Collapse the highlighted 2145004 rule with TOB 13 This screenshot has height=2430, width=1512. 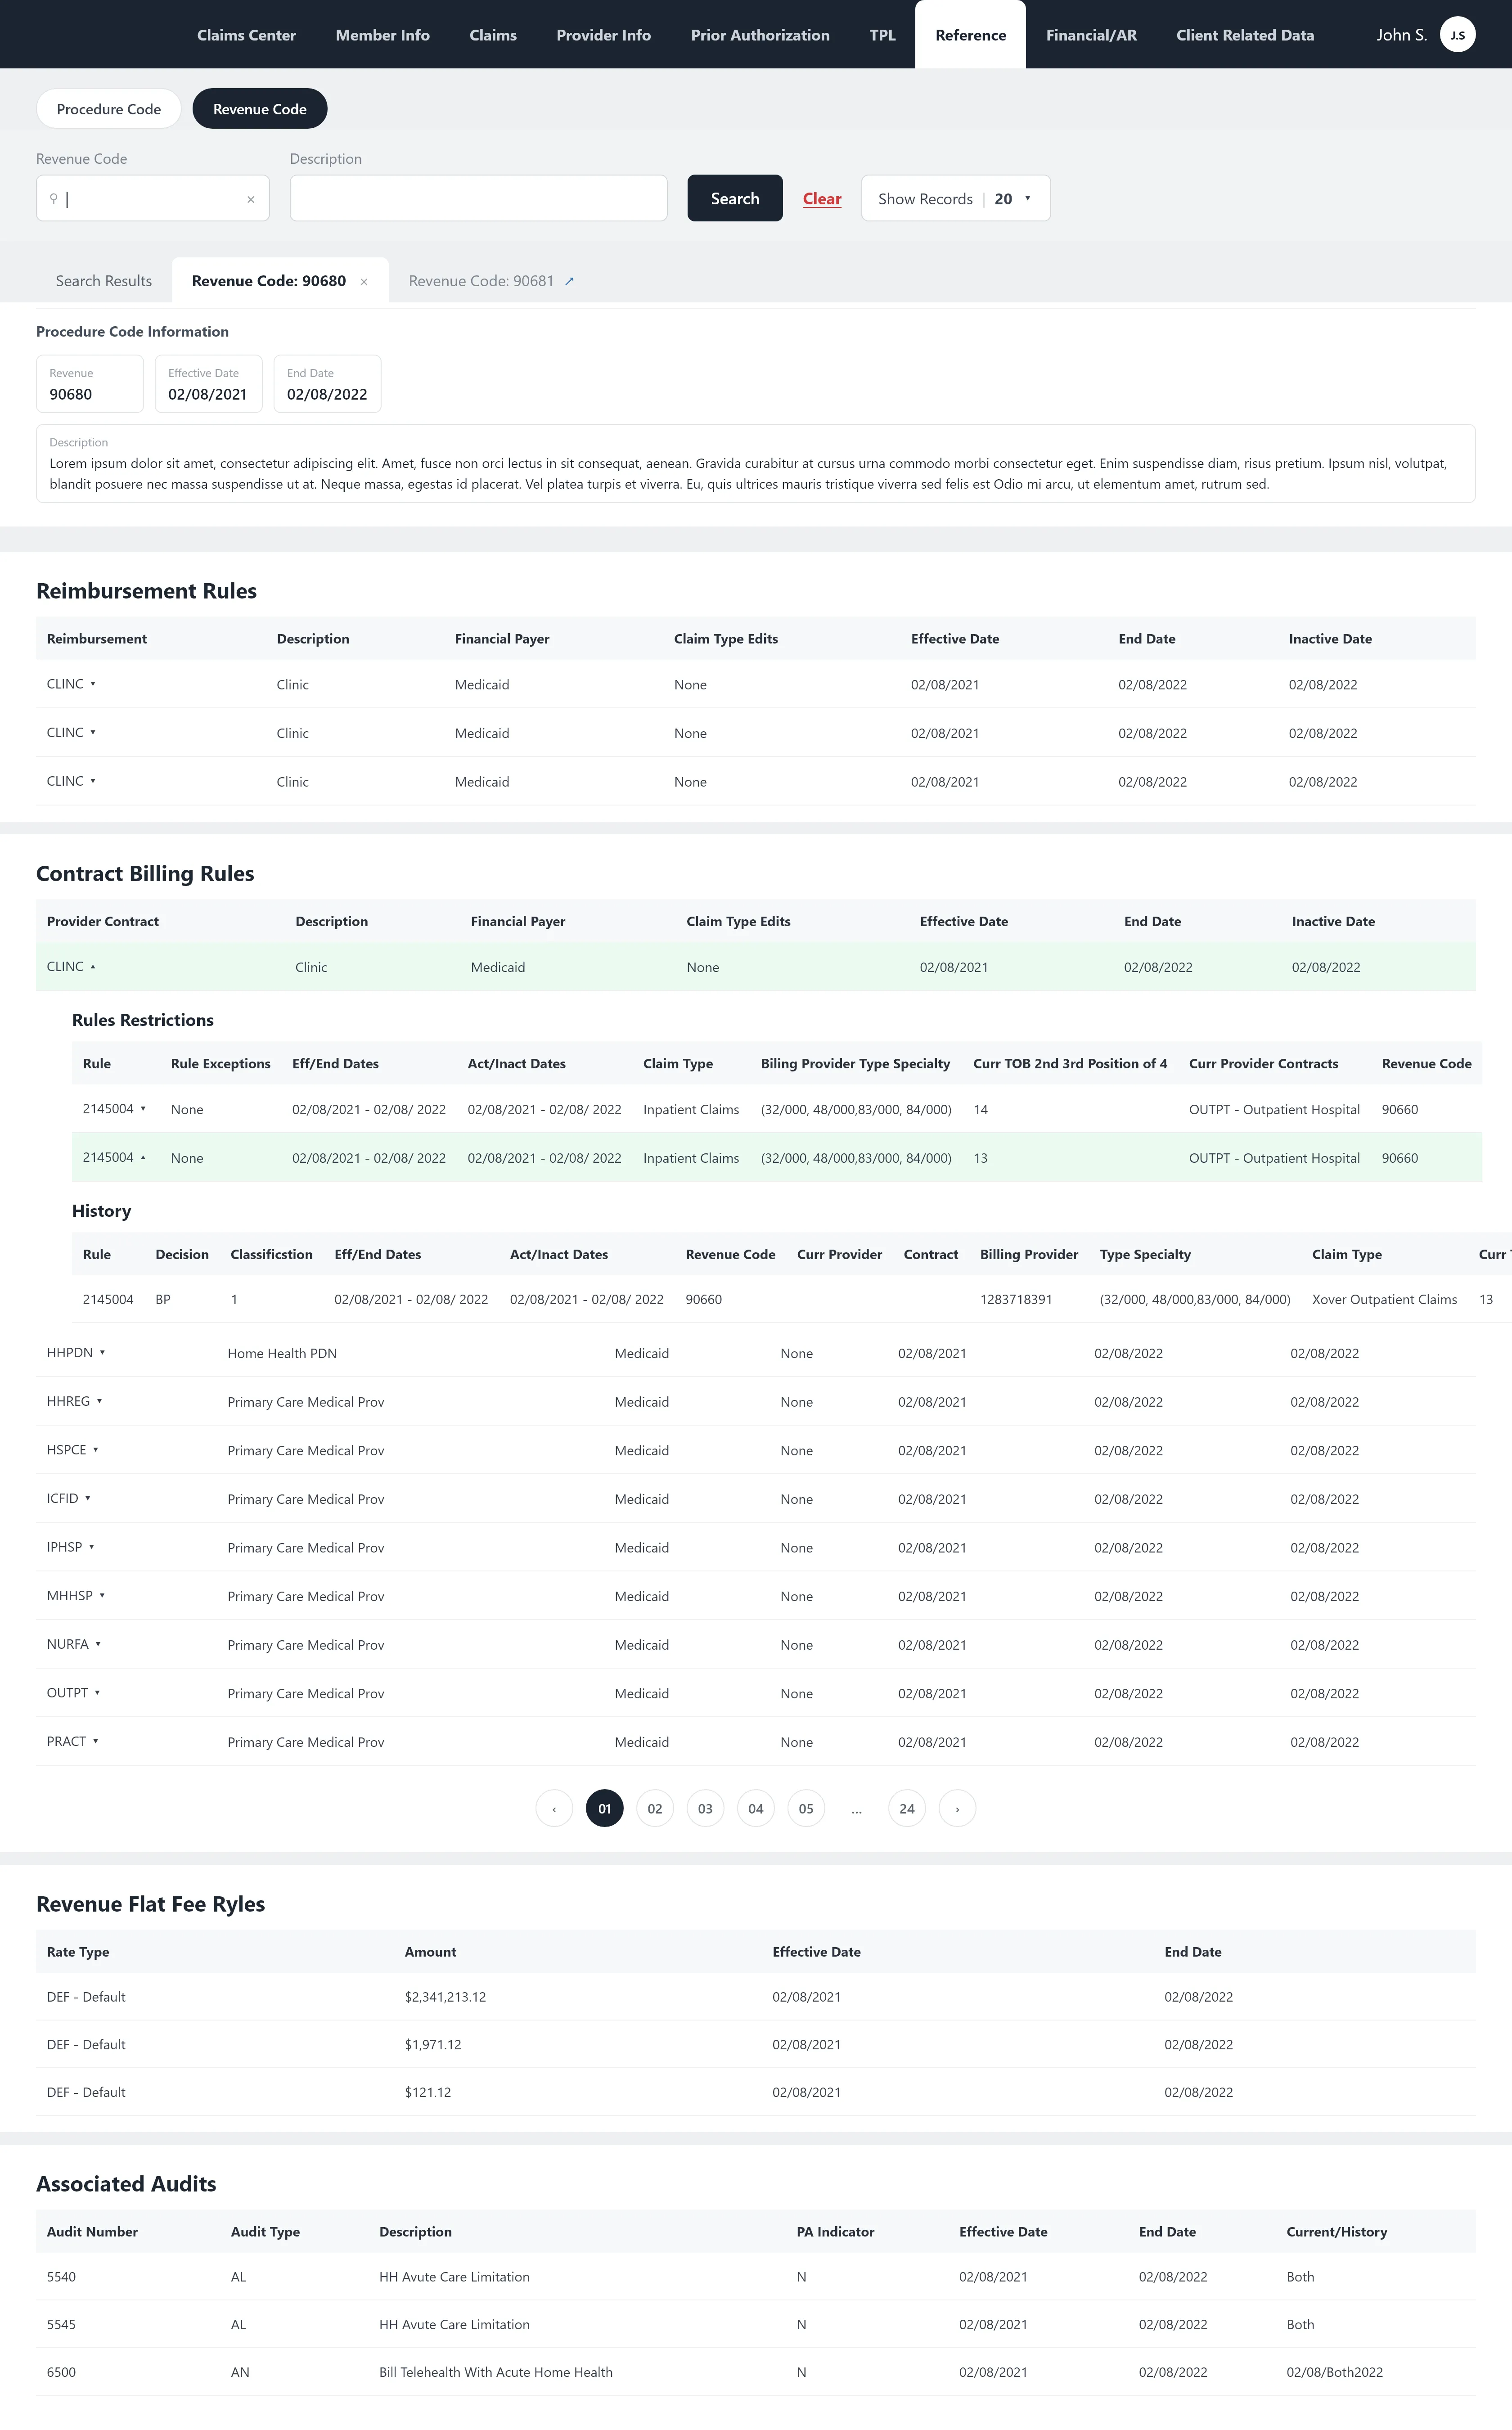coord(143,1157)
